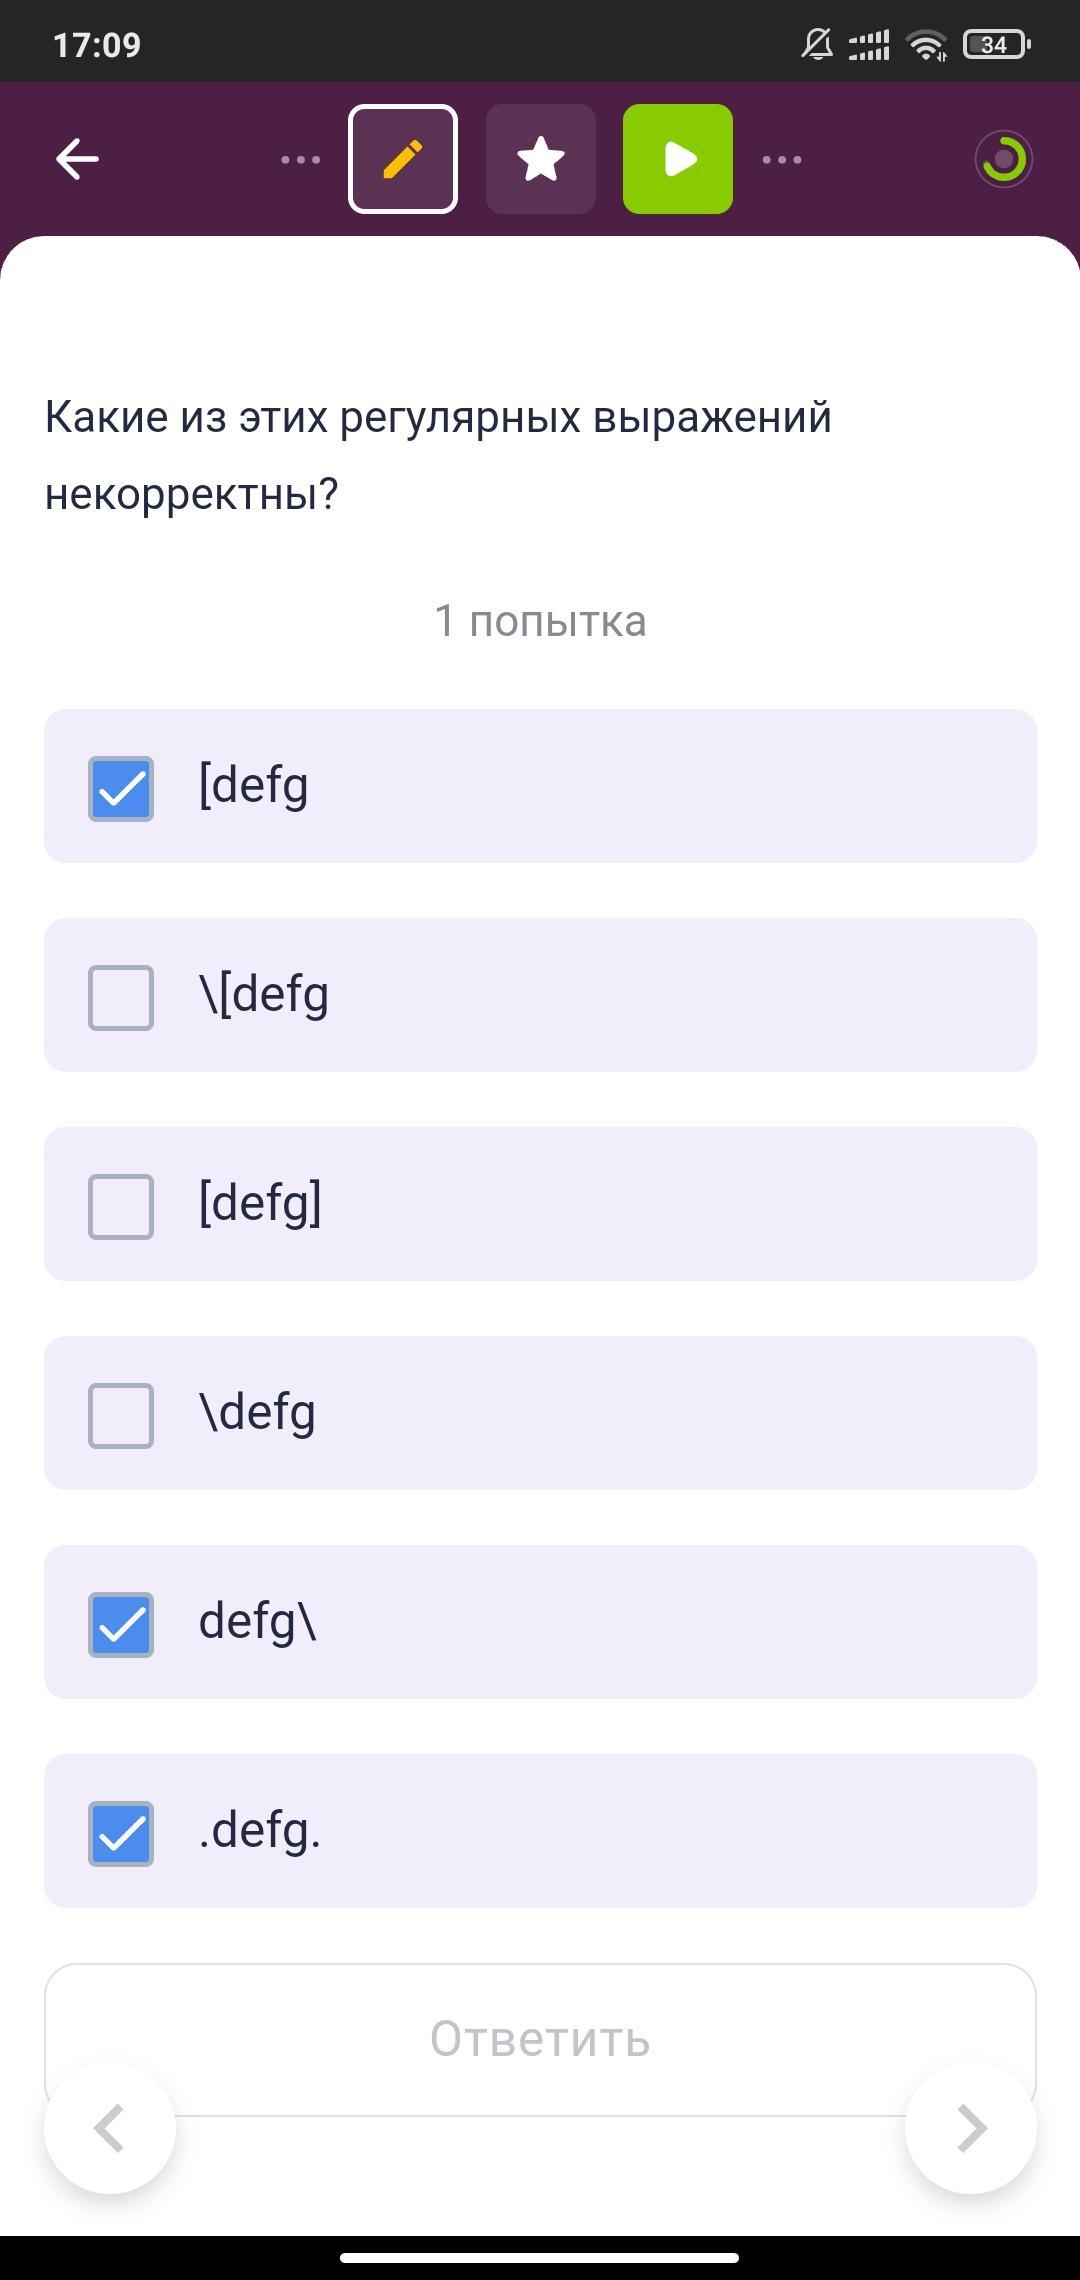Open the green play video step
This screenshot has height=2280, width=1080.
(678, 159)
